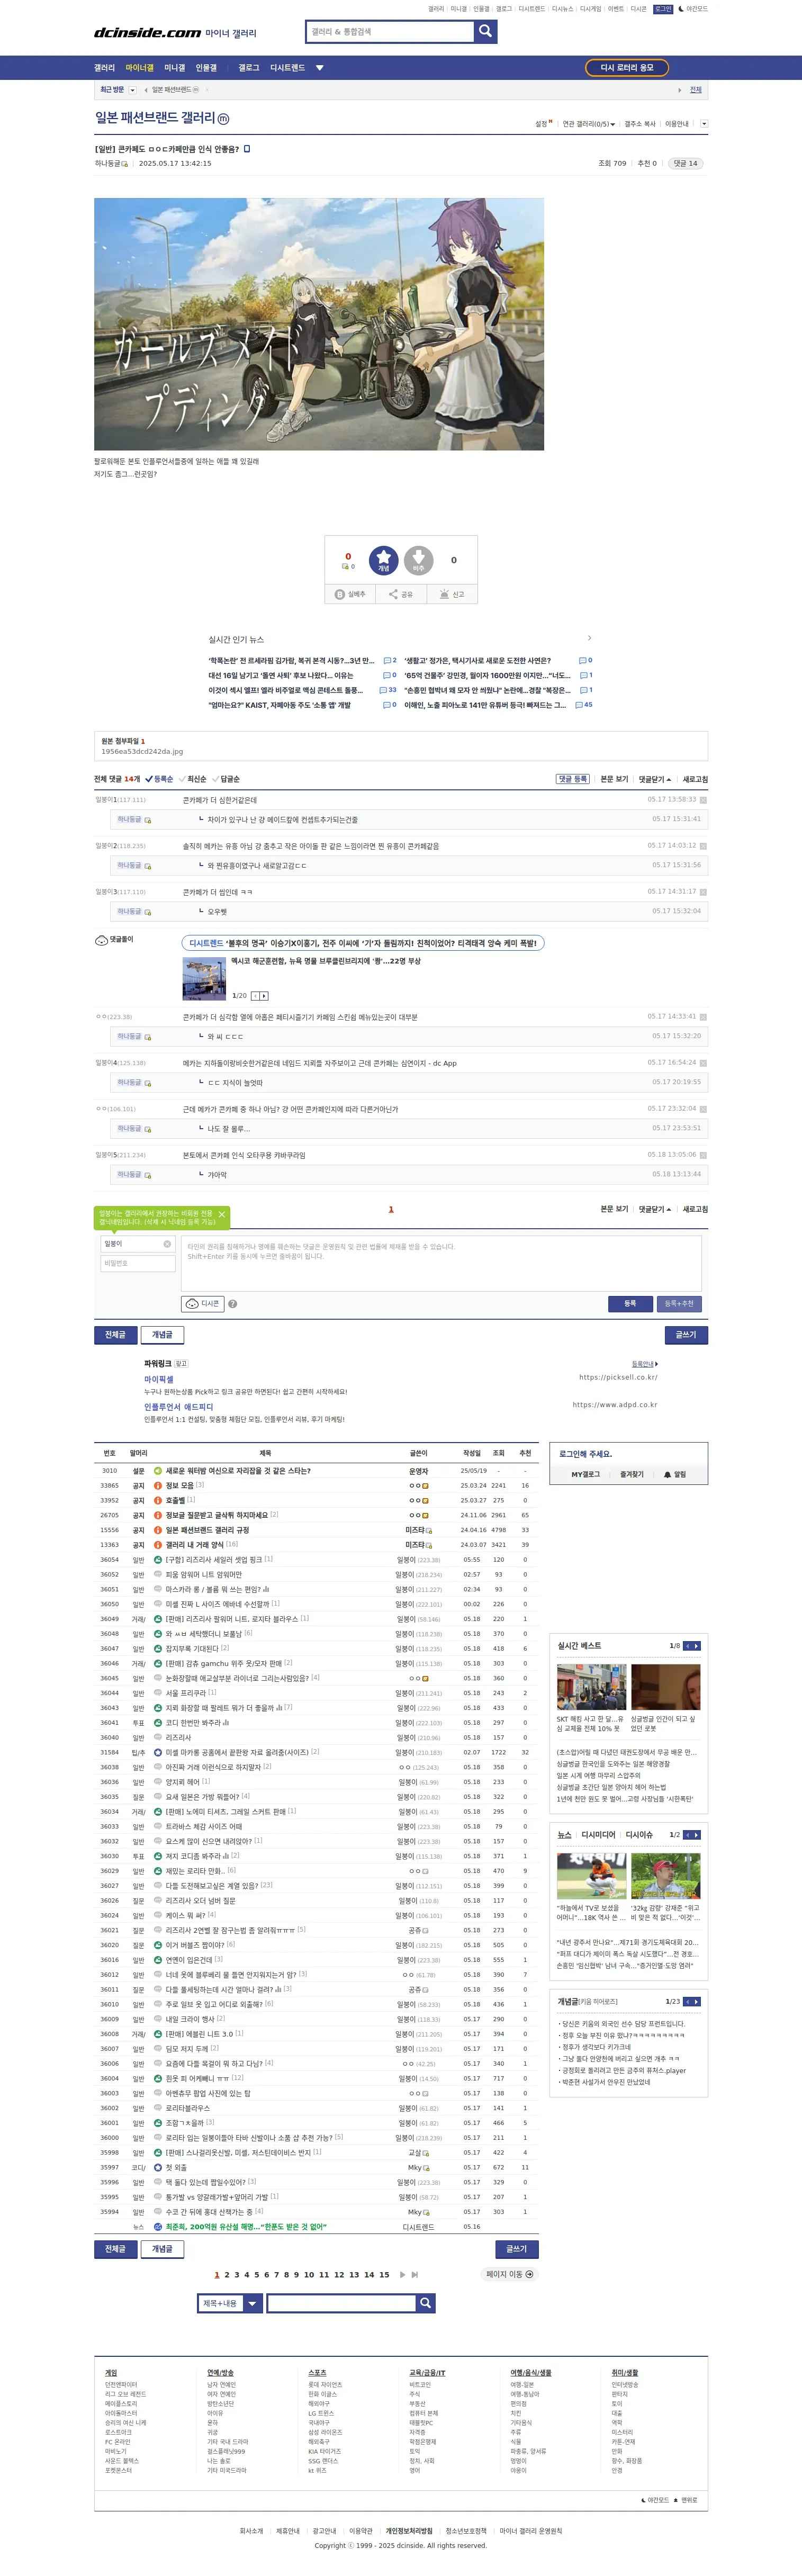Click the upper 글쓰기 button
The height and width of the screenshot is (2576, 802).
coord(686,1335)
